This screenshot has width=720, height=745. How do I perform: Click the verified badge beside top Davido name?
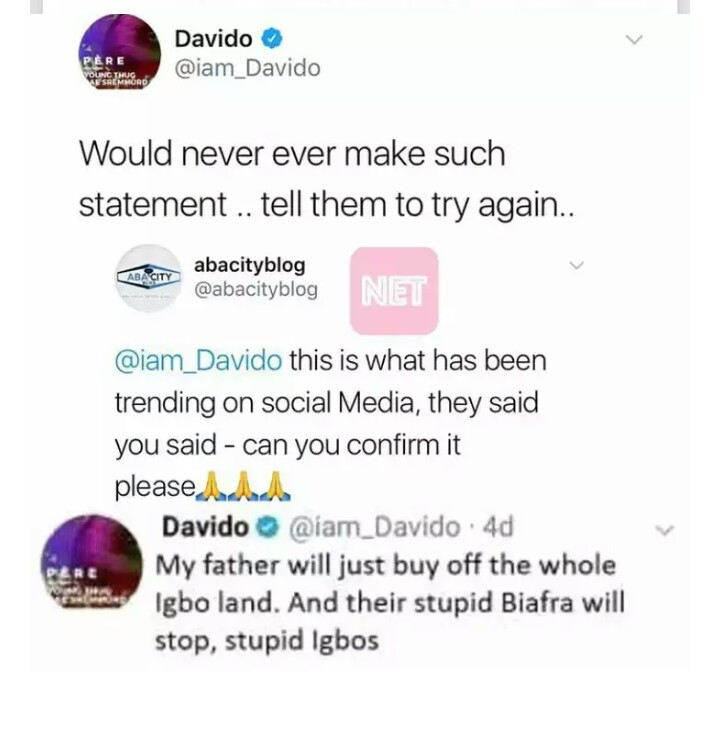click(272, 39)
